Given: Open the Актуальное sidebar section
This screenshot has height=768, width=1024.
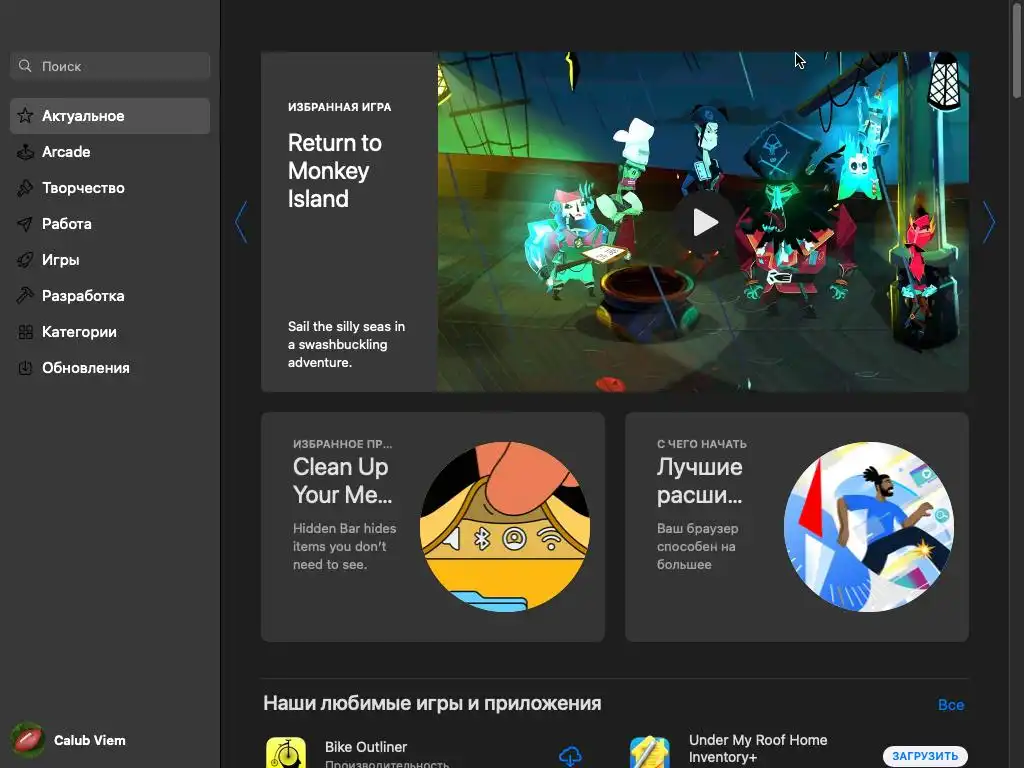Looking at the screenshot, I should 110,116.
